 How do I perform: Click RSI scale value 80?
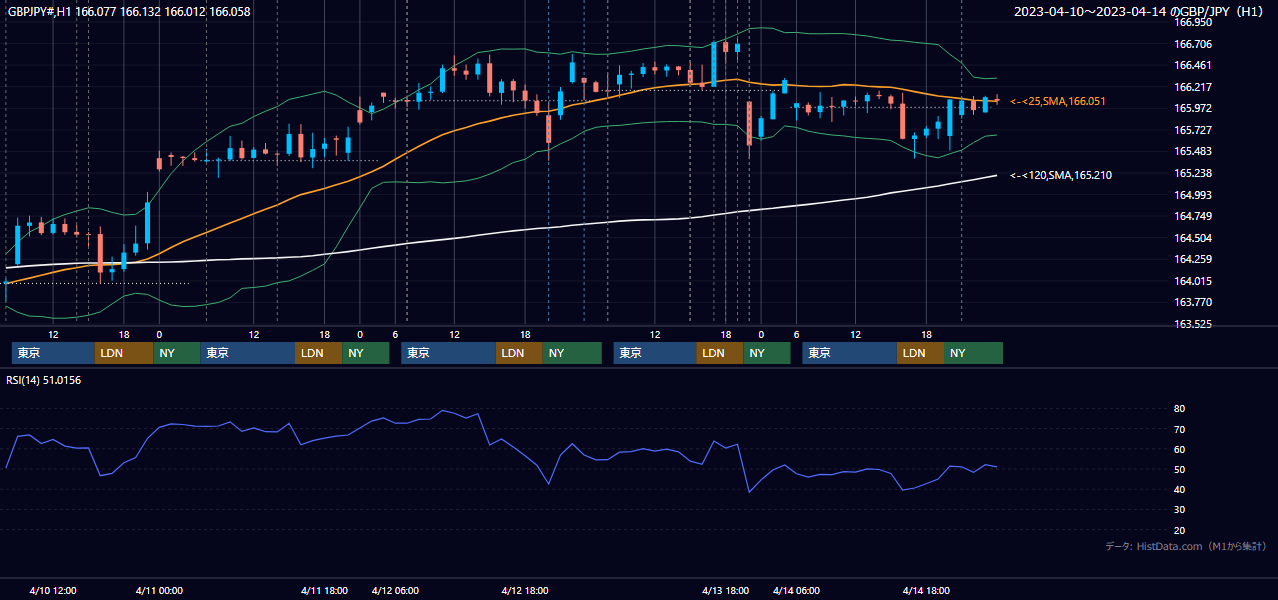[1179, 409]
